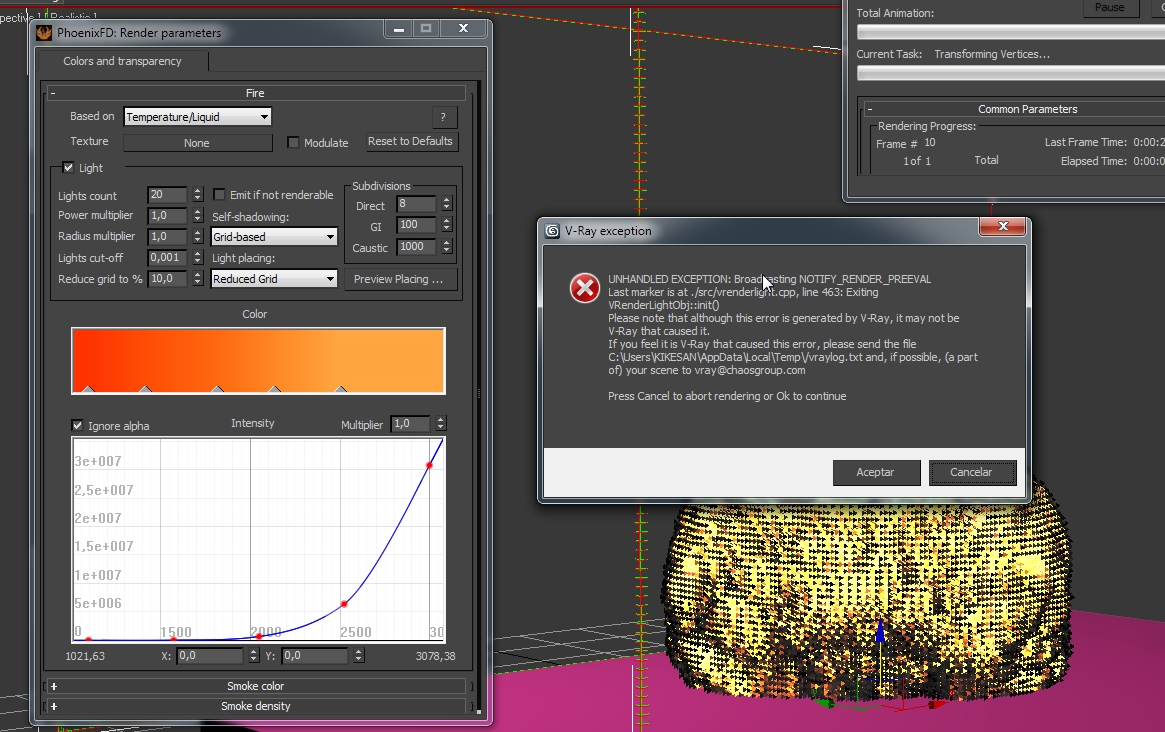The height and width of the screenshot is (732, 1165).
Task: Click the Current Task progress bar
Action: (x=1010, y=74)
